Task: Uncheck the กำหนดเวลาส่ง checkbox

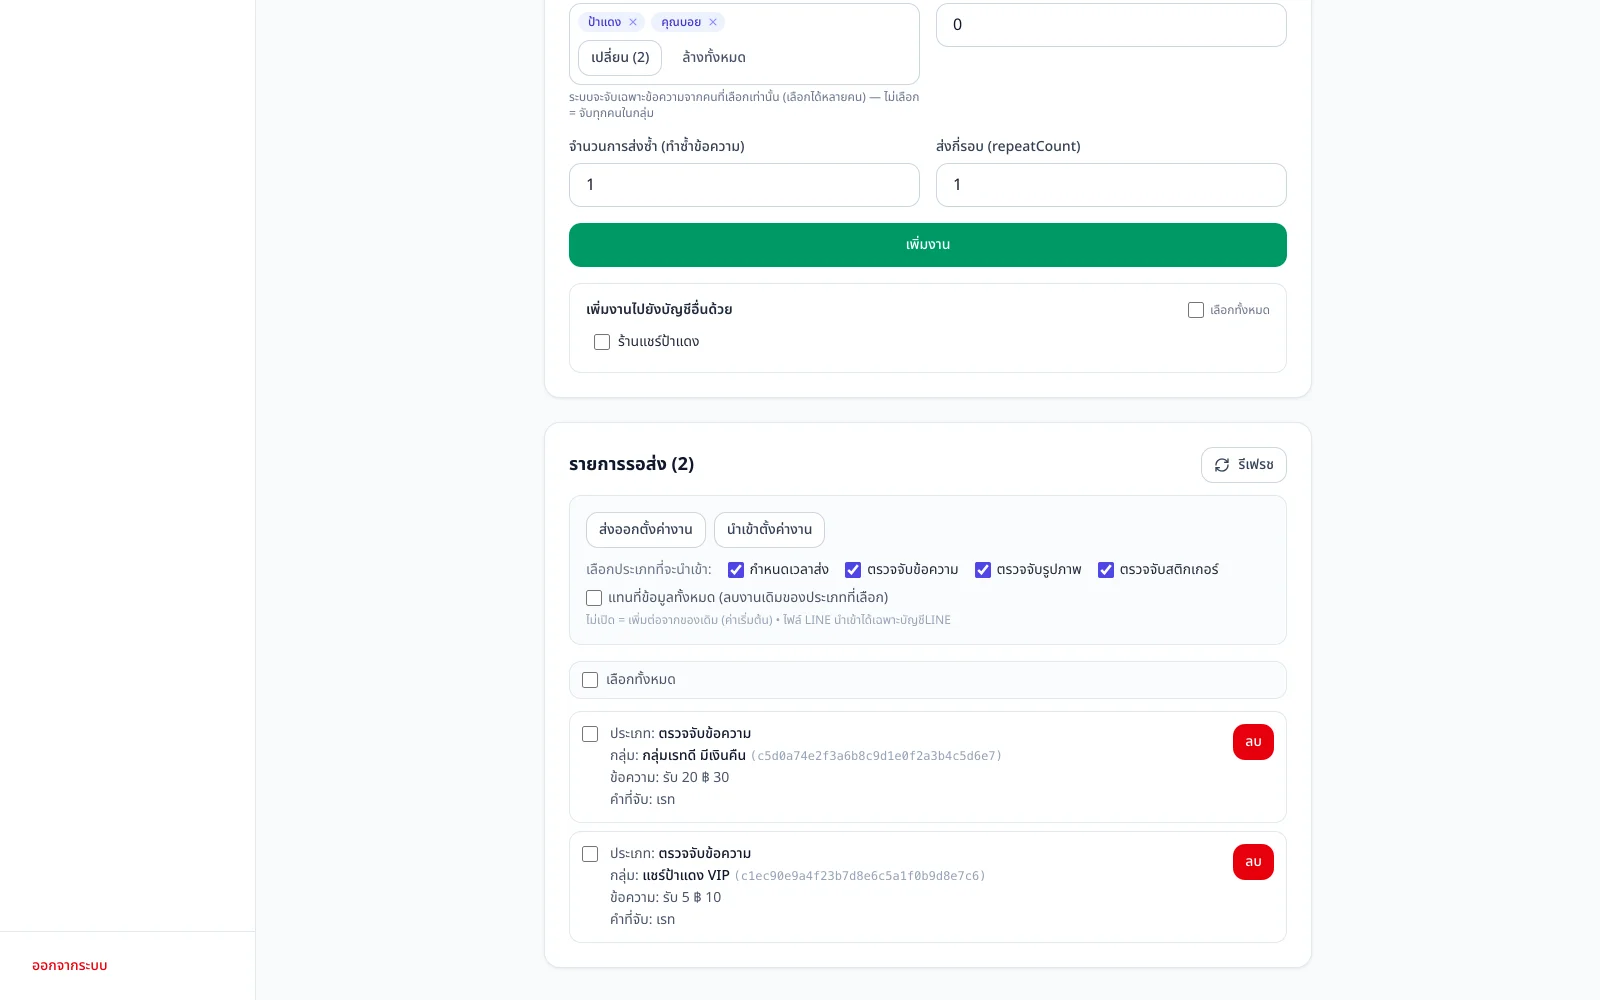Action: (736, 570)
